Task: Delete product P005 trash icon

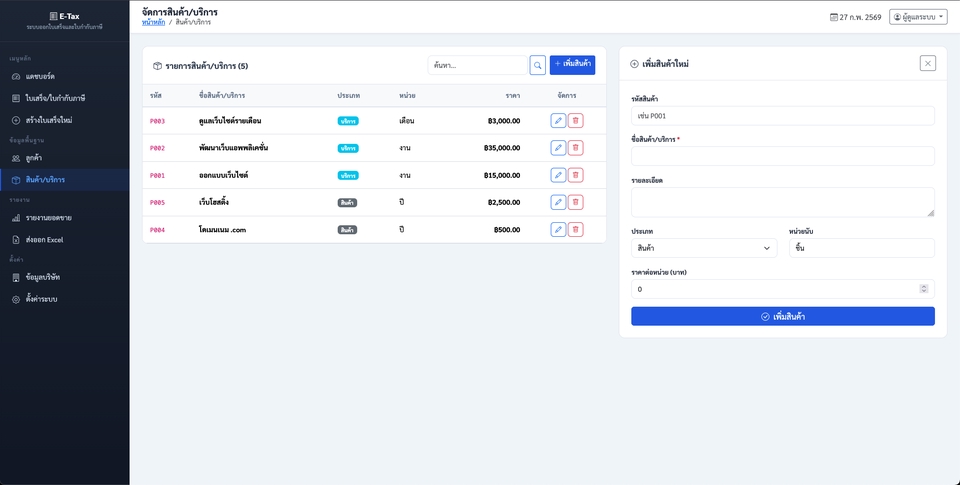Action: (575, 202)
